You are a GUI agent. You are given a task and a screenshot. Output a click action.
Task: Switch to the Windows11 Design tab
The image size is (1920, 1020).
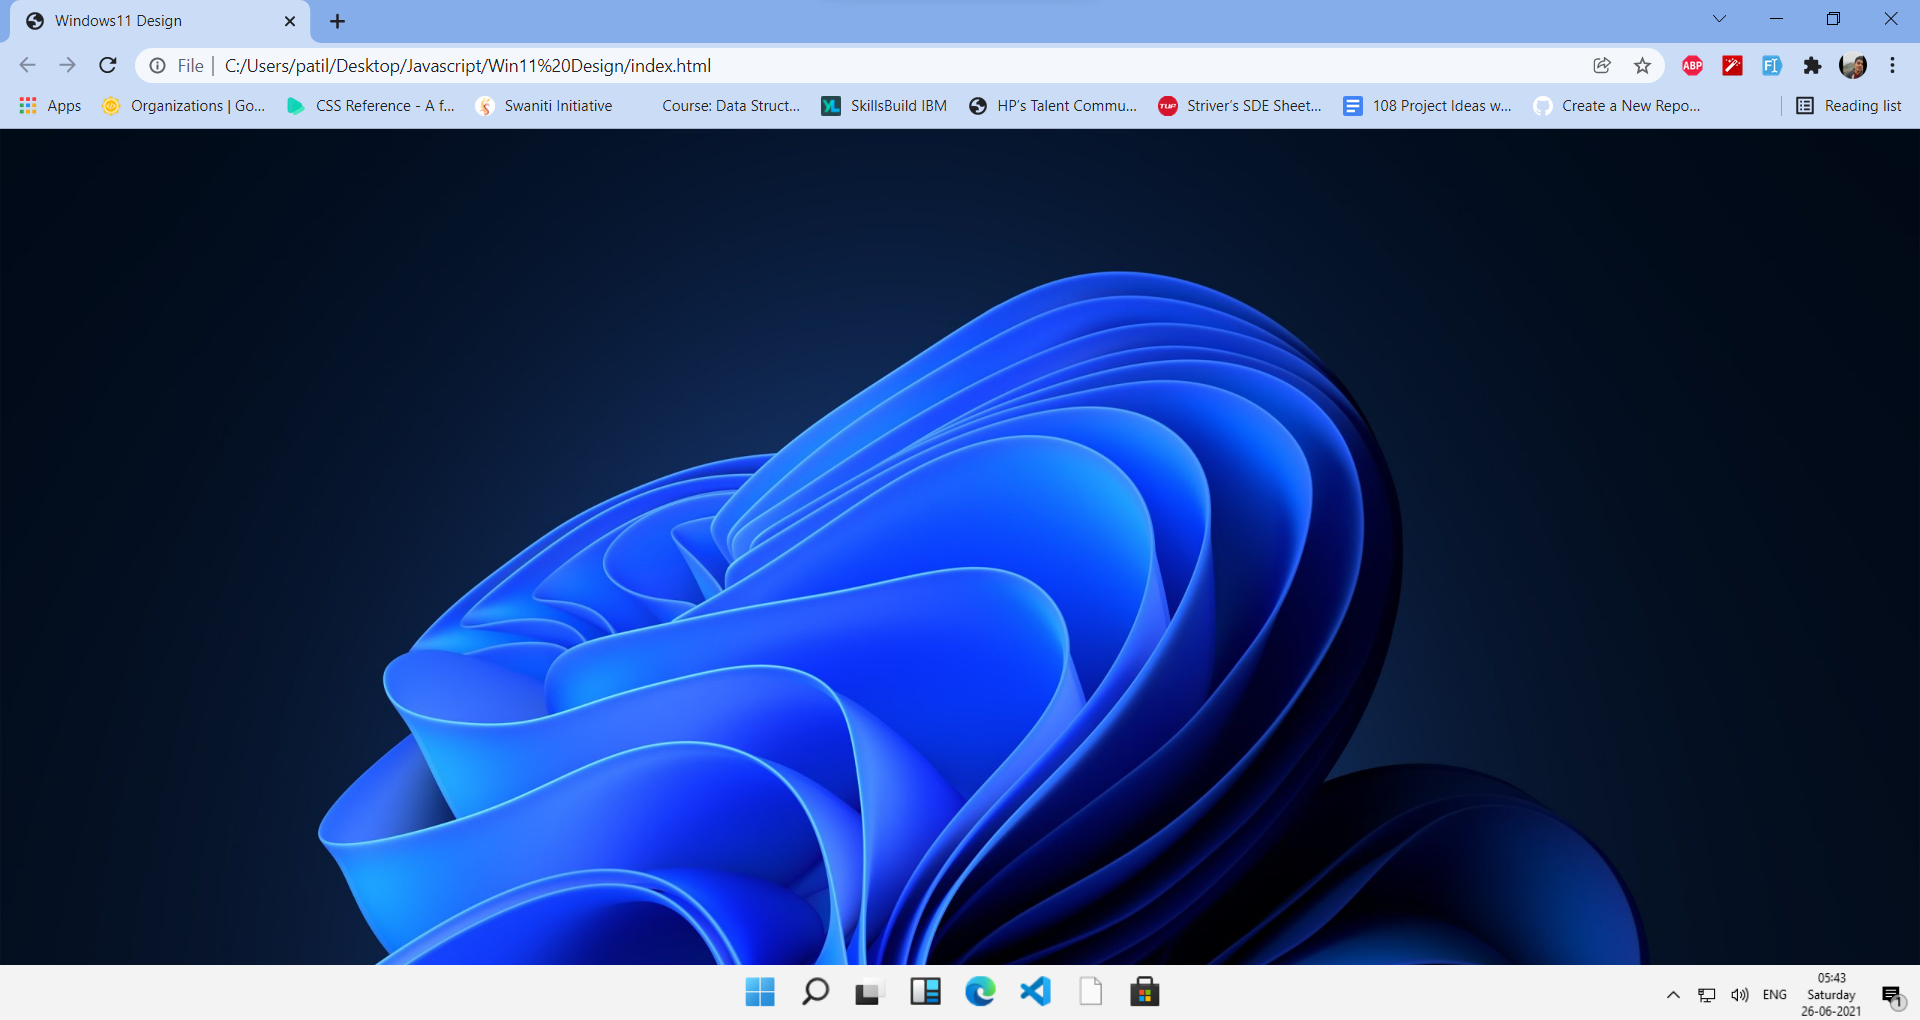coord(120,20)
